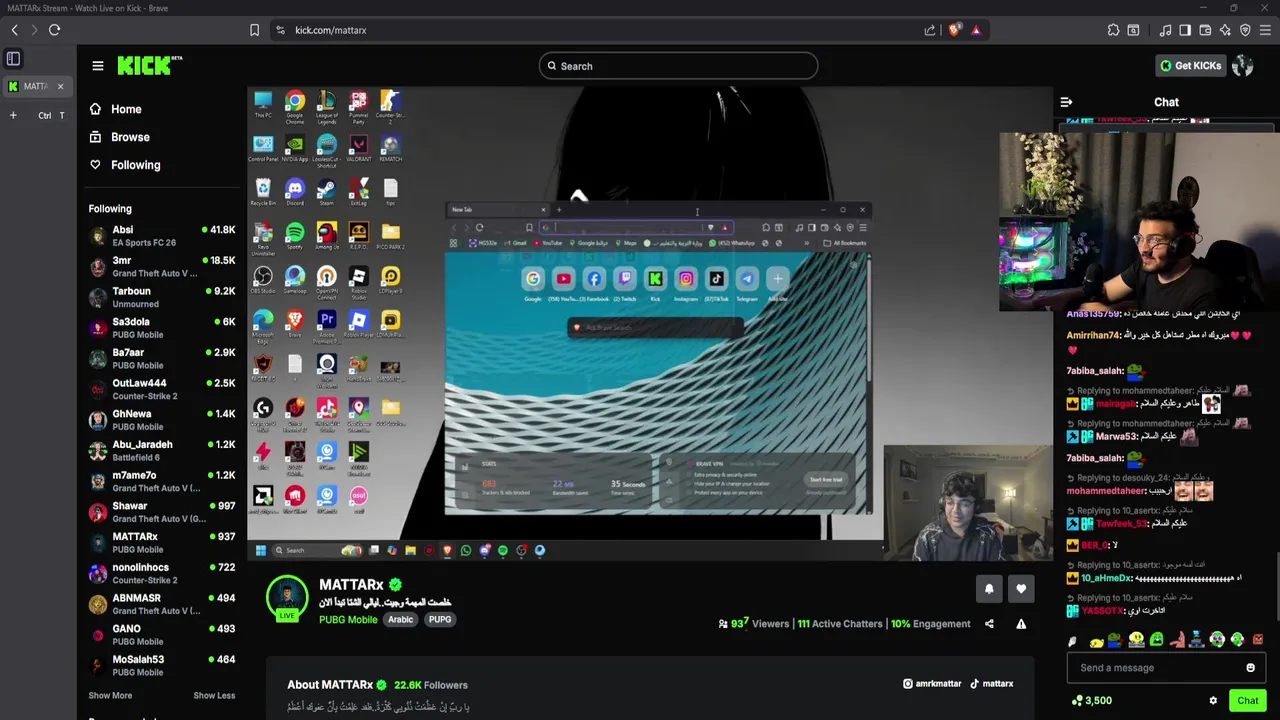
Task: Open Tarboun channel in Following list
Action: click(x=162, y=297)
